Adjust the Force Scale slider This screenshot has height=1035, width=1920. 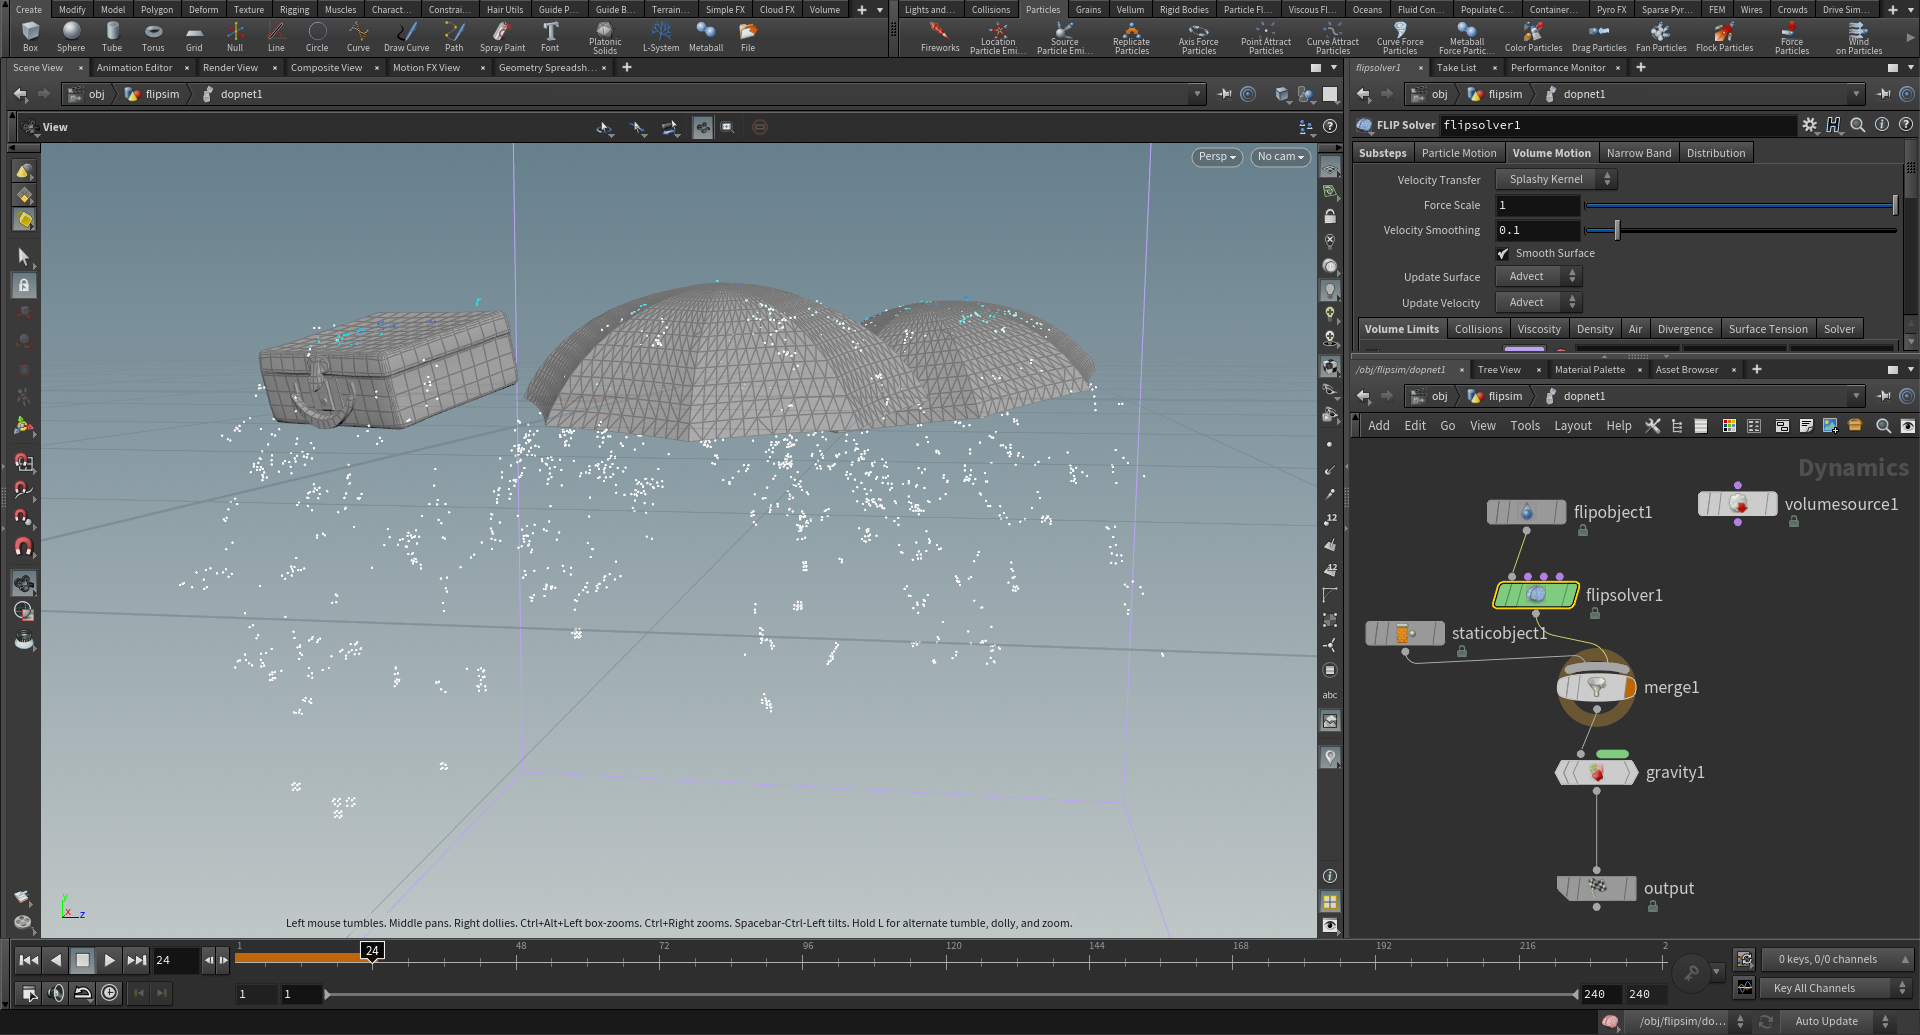(1741, 205)
